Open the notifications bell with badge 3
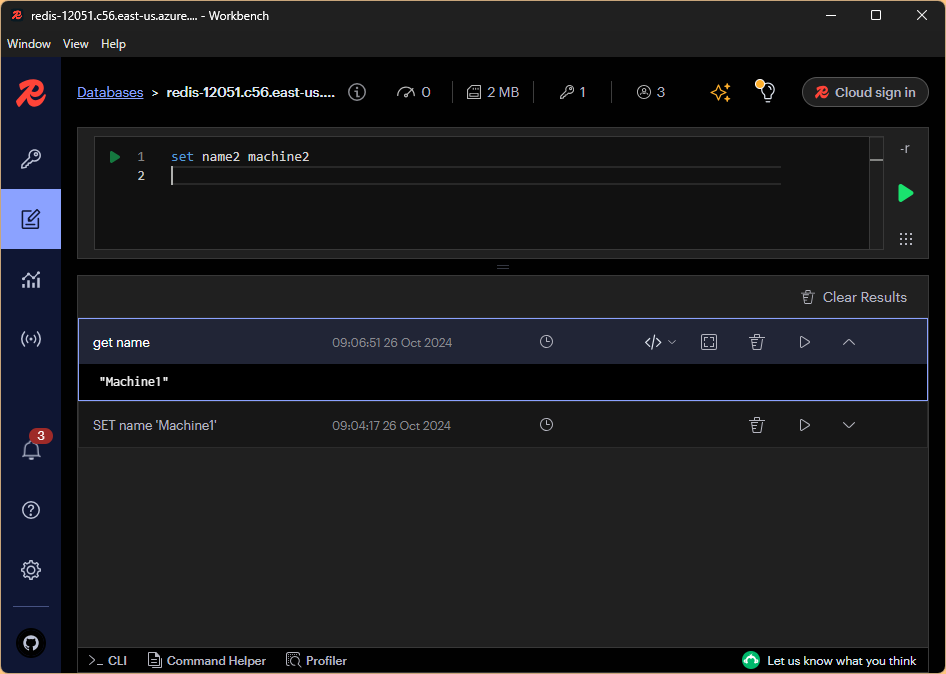 click(x=31, y=450)
